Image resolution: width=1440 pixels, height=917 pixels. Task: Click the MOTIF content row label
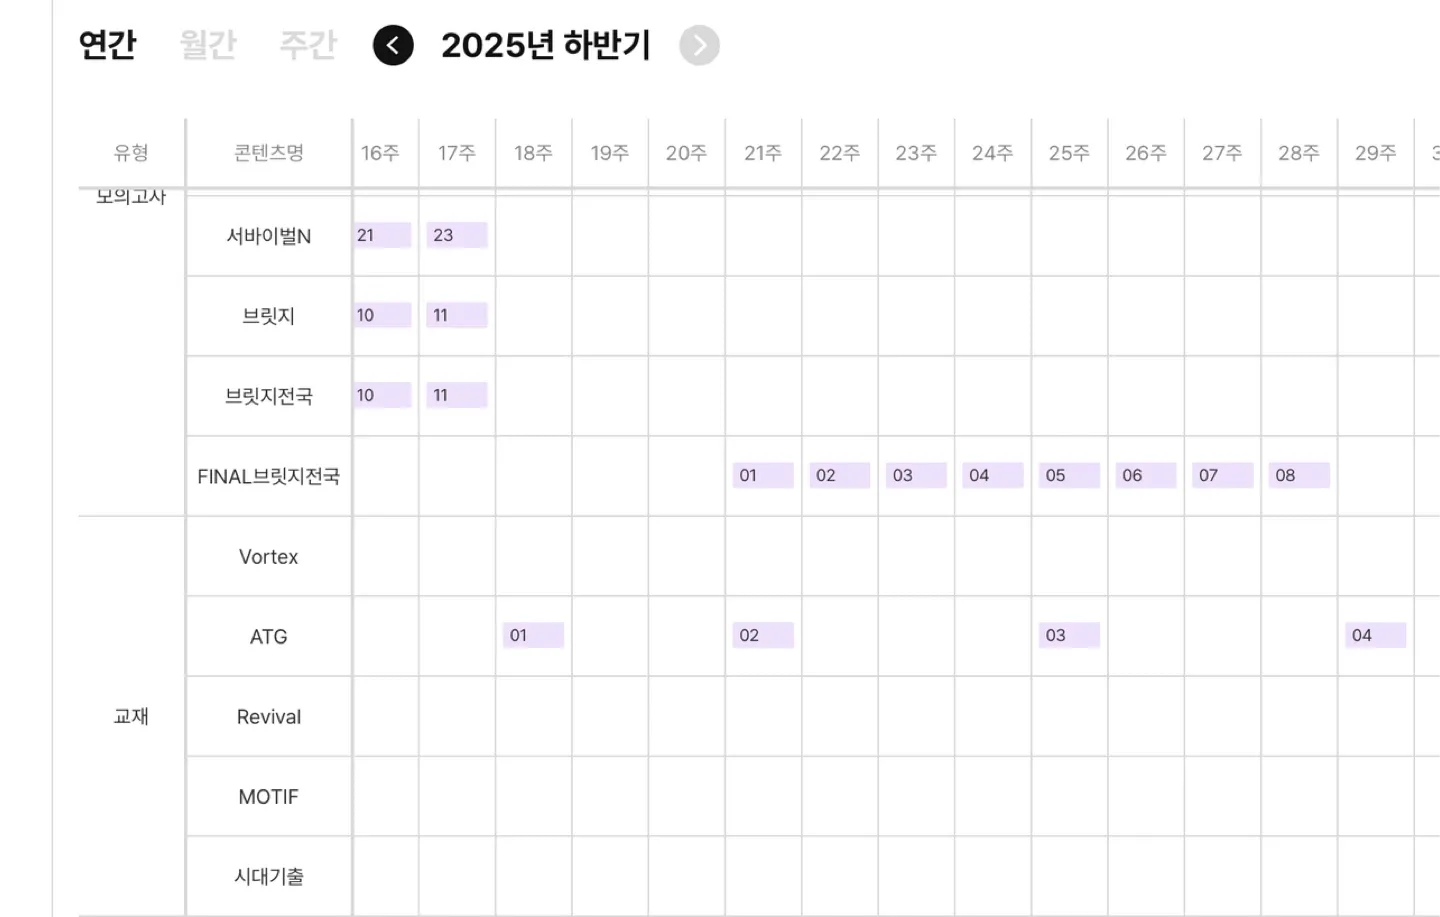click(x=268, y=797)
